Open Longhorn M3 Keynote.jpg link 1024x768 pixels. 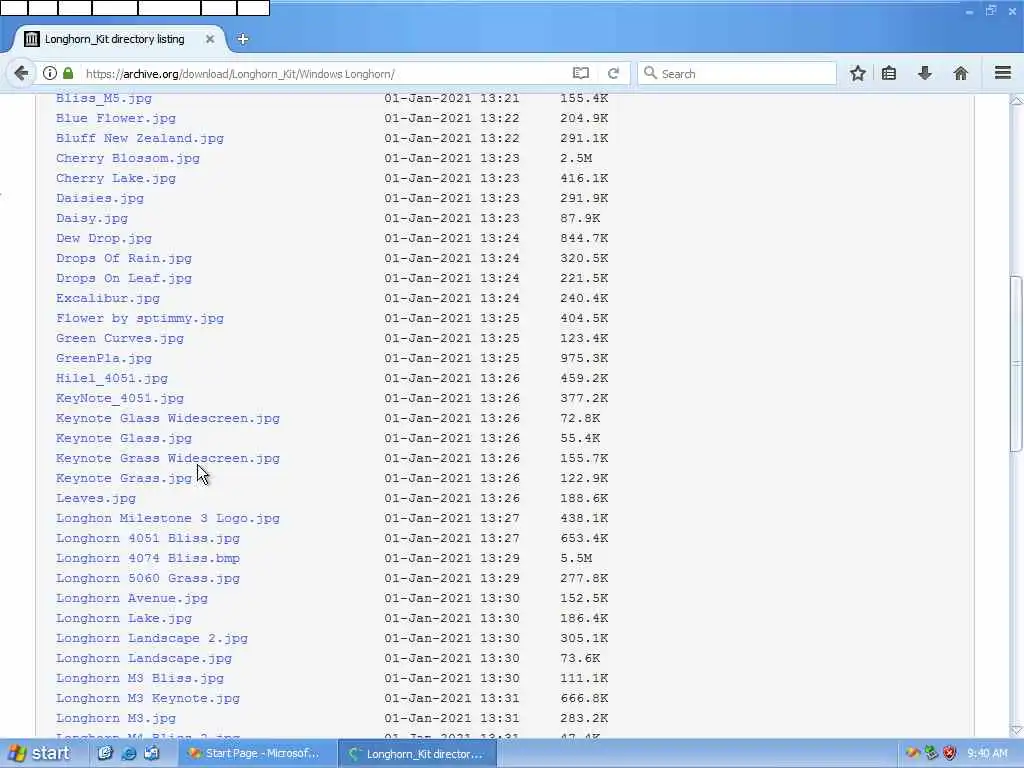coord(148,698)
